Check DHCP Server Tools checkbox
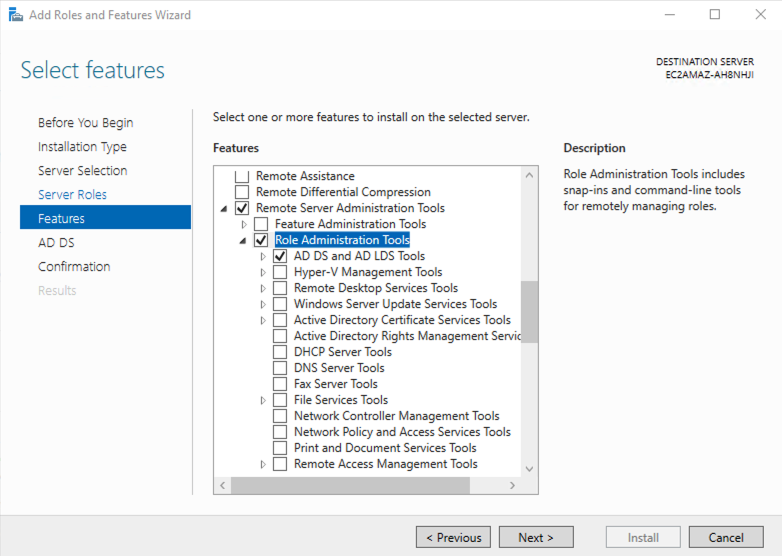 click(280, 352)
